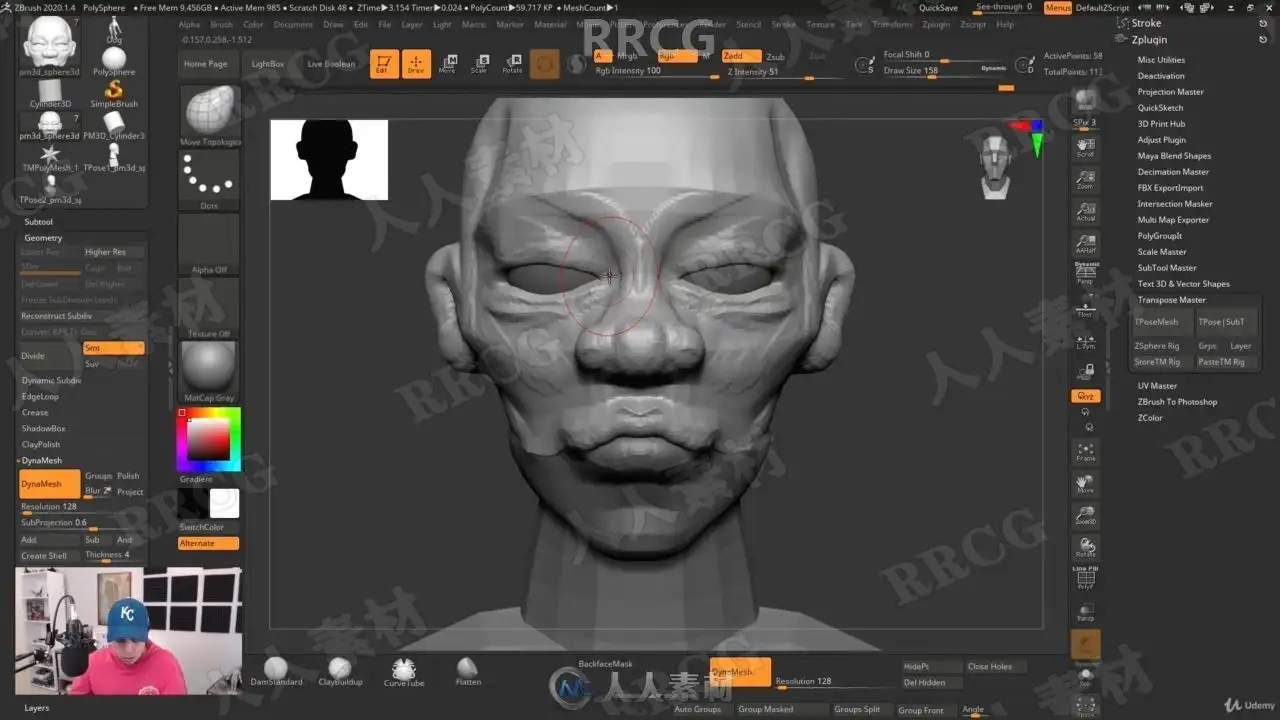Open the Alpha menu

[189, 24]
